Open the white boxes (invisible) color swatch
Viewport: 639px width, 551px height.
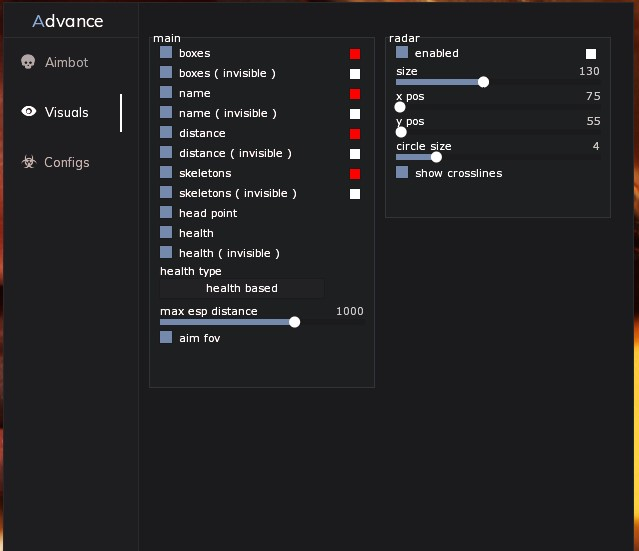click(x=355, y=74)
